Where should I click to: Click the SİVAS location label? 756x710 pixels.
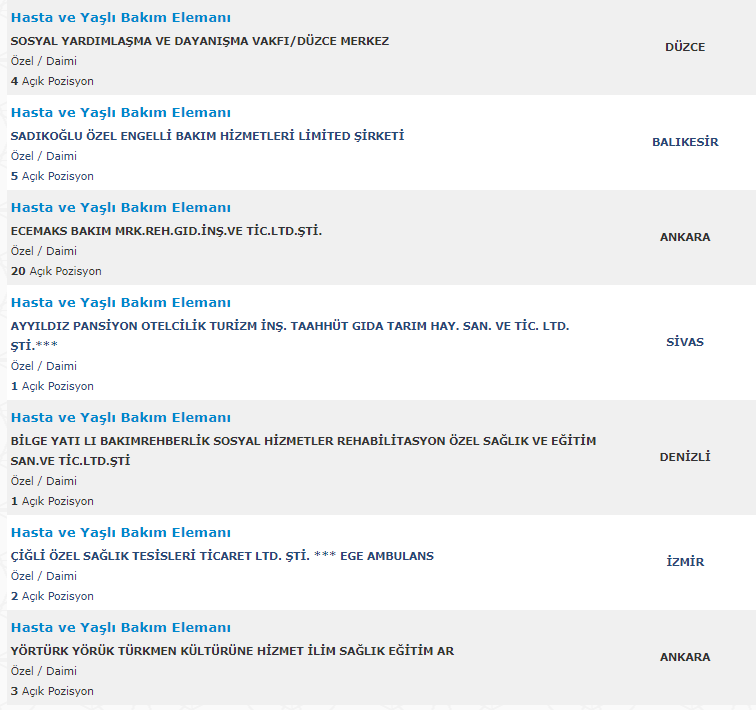click(685, 342)
